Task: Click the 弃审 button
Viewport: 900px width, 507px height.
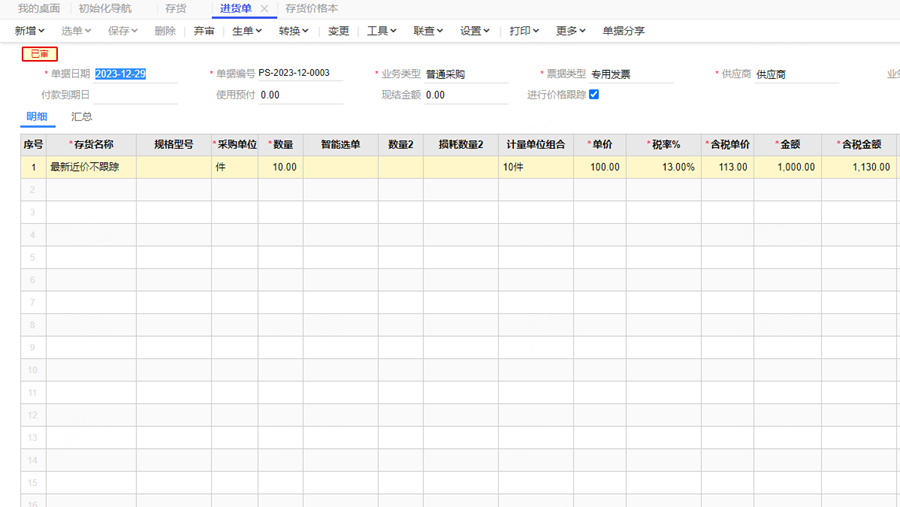Action: [204, 31]
